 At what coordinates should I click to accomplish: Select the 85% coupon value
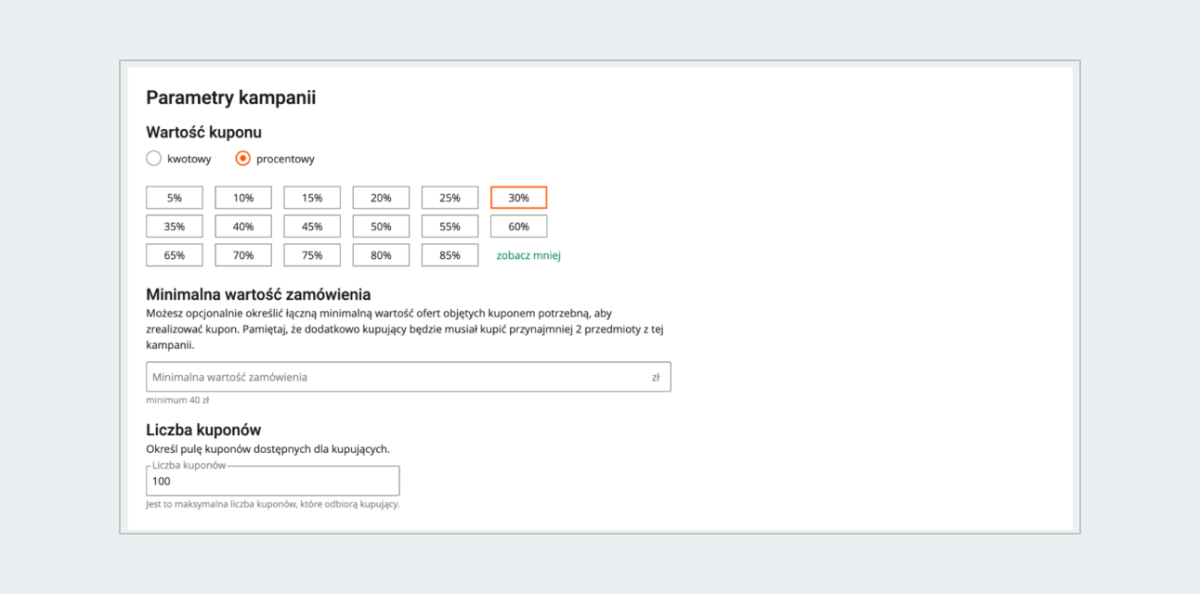(450, 255)
